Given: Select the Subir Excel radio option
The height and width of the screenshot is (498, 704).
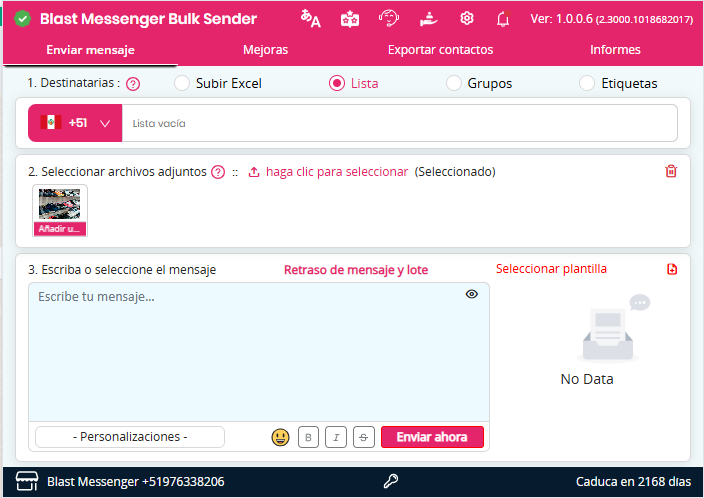Looking at the screenshot, I should point(182,83).
